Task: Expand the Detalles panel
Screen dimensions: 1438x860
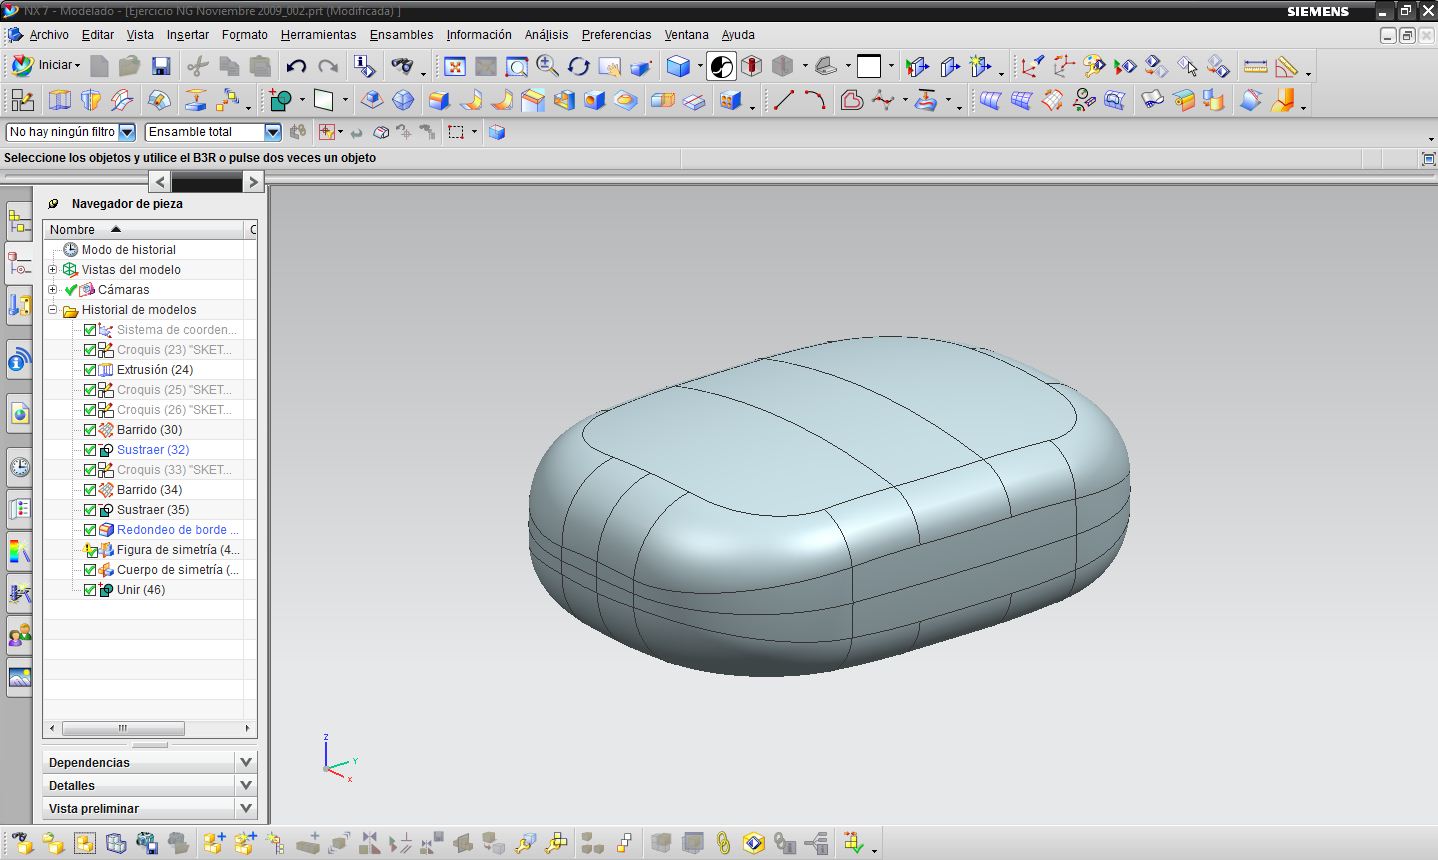Action: (246, 785)
